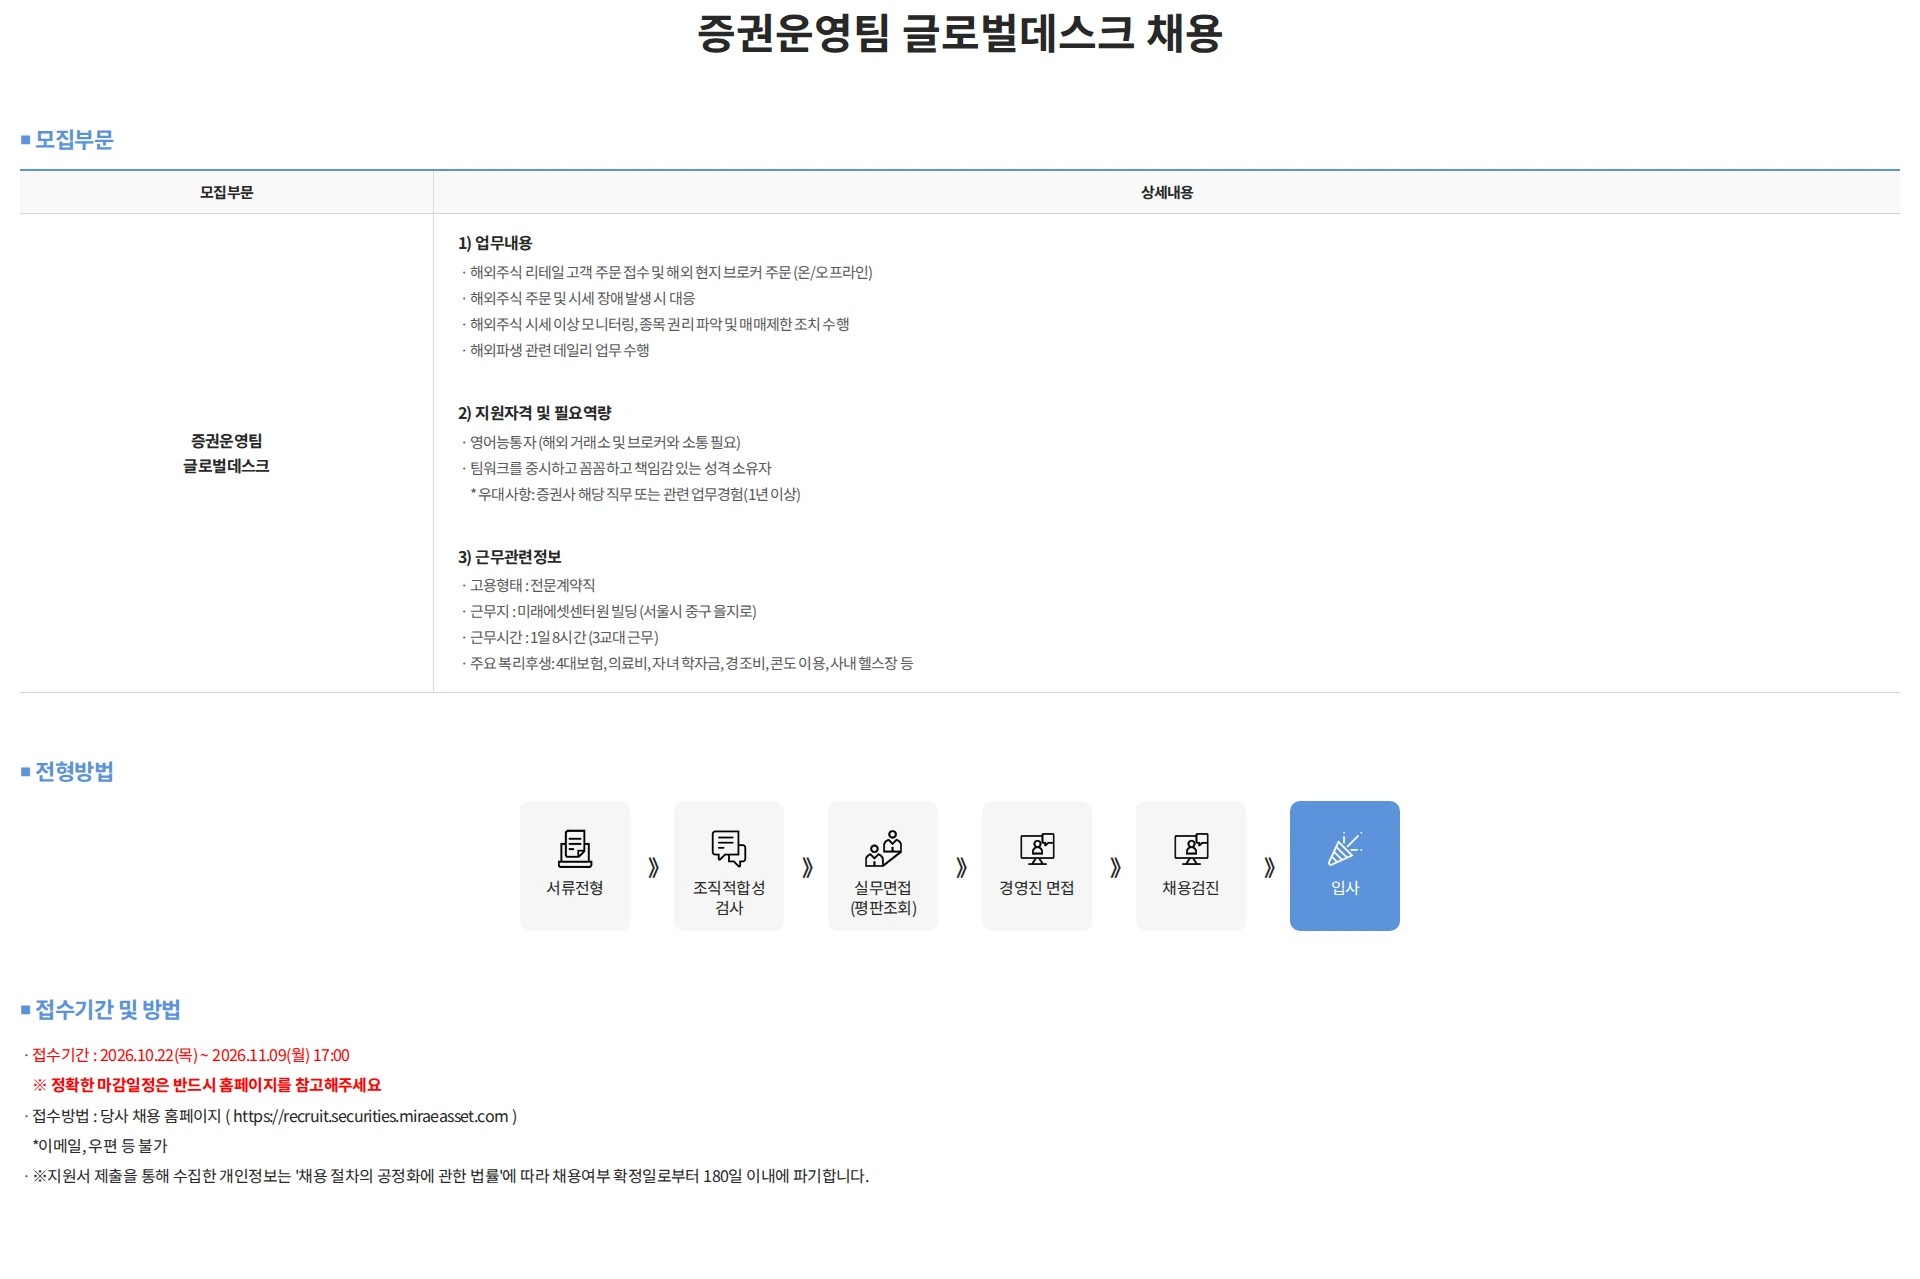Click the 모집부문 column header

pyautogui.click(x=226, y=192)
